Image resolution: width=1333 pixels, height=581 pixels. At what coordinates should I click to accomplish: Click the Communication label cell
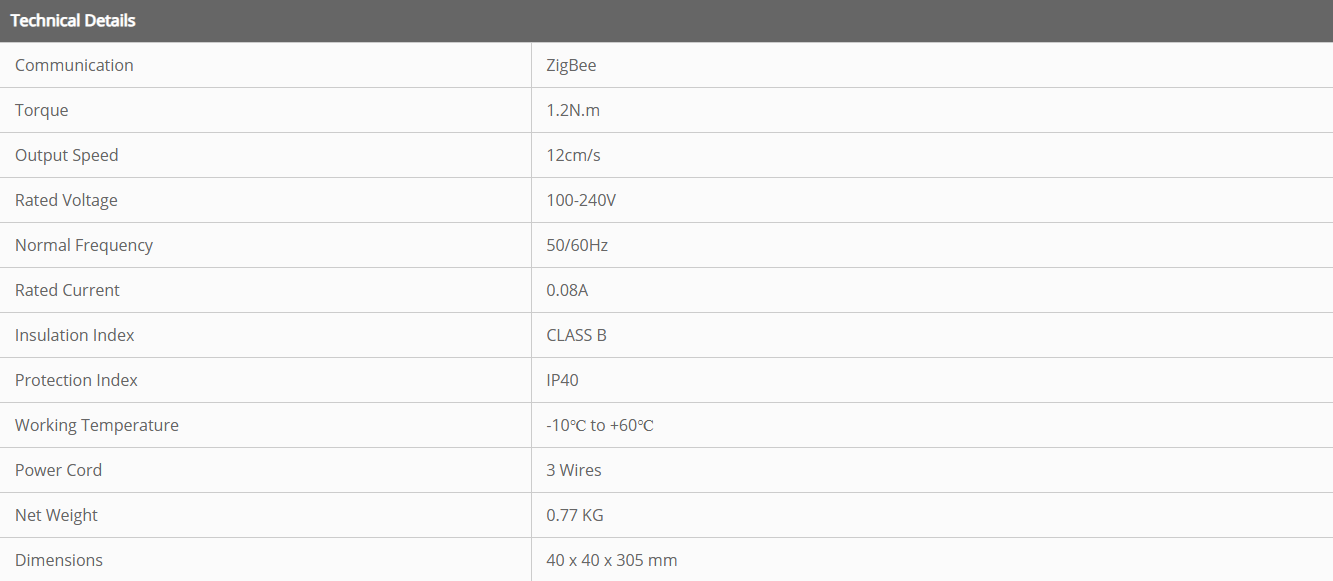[x=74, y=65]
